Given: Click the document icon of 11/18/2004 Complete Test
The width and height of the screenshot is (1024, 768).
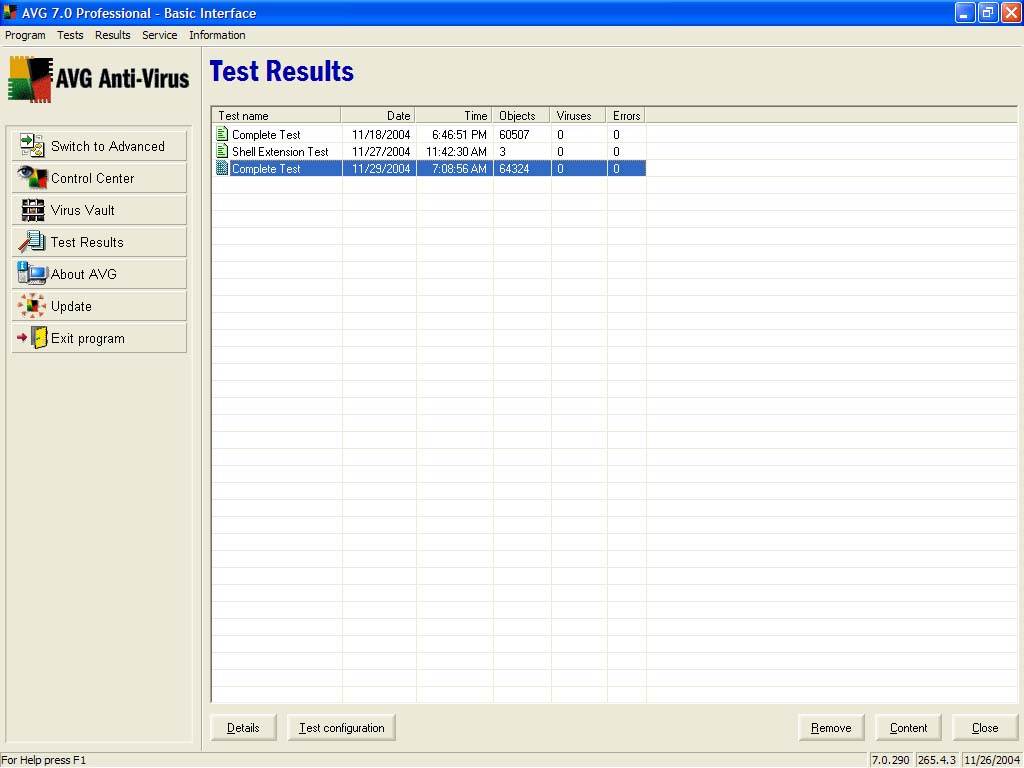Looking at the screenshot, I should [x=222, y=134].
